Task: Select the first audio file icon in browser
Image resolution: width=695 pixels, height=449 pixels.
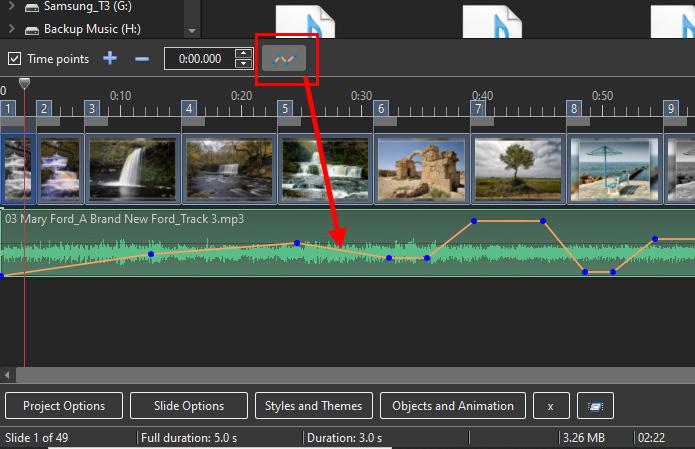Action: (300, 21)
